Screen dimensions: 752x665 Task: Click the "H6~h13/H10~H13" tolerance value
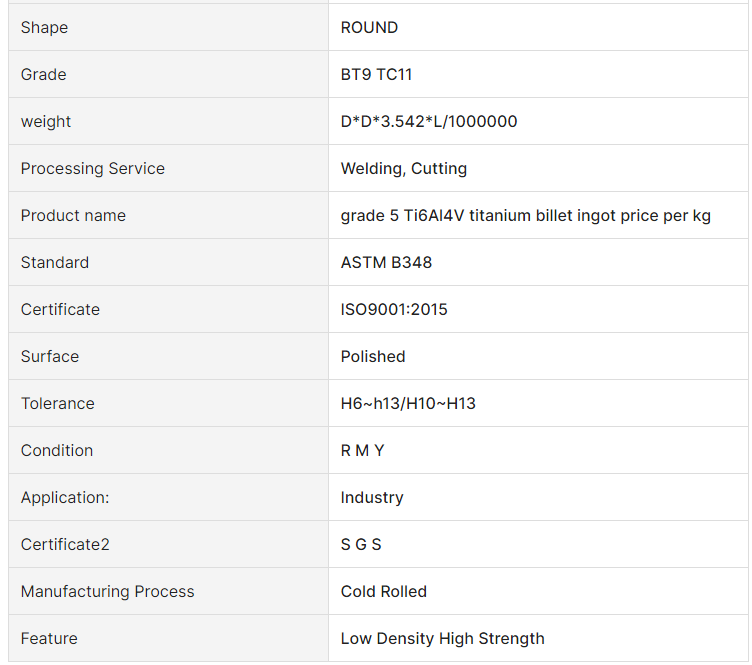pos(408,404)
